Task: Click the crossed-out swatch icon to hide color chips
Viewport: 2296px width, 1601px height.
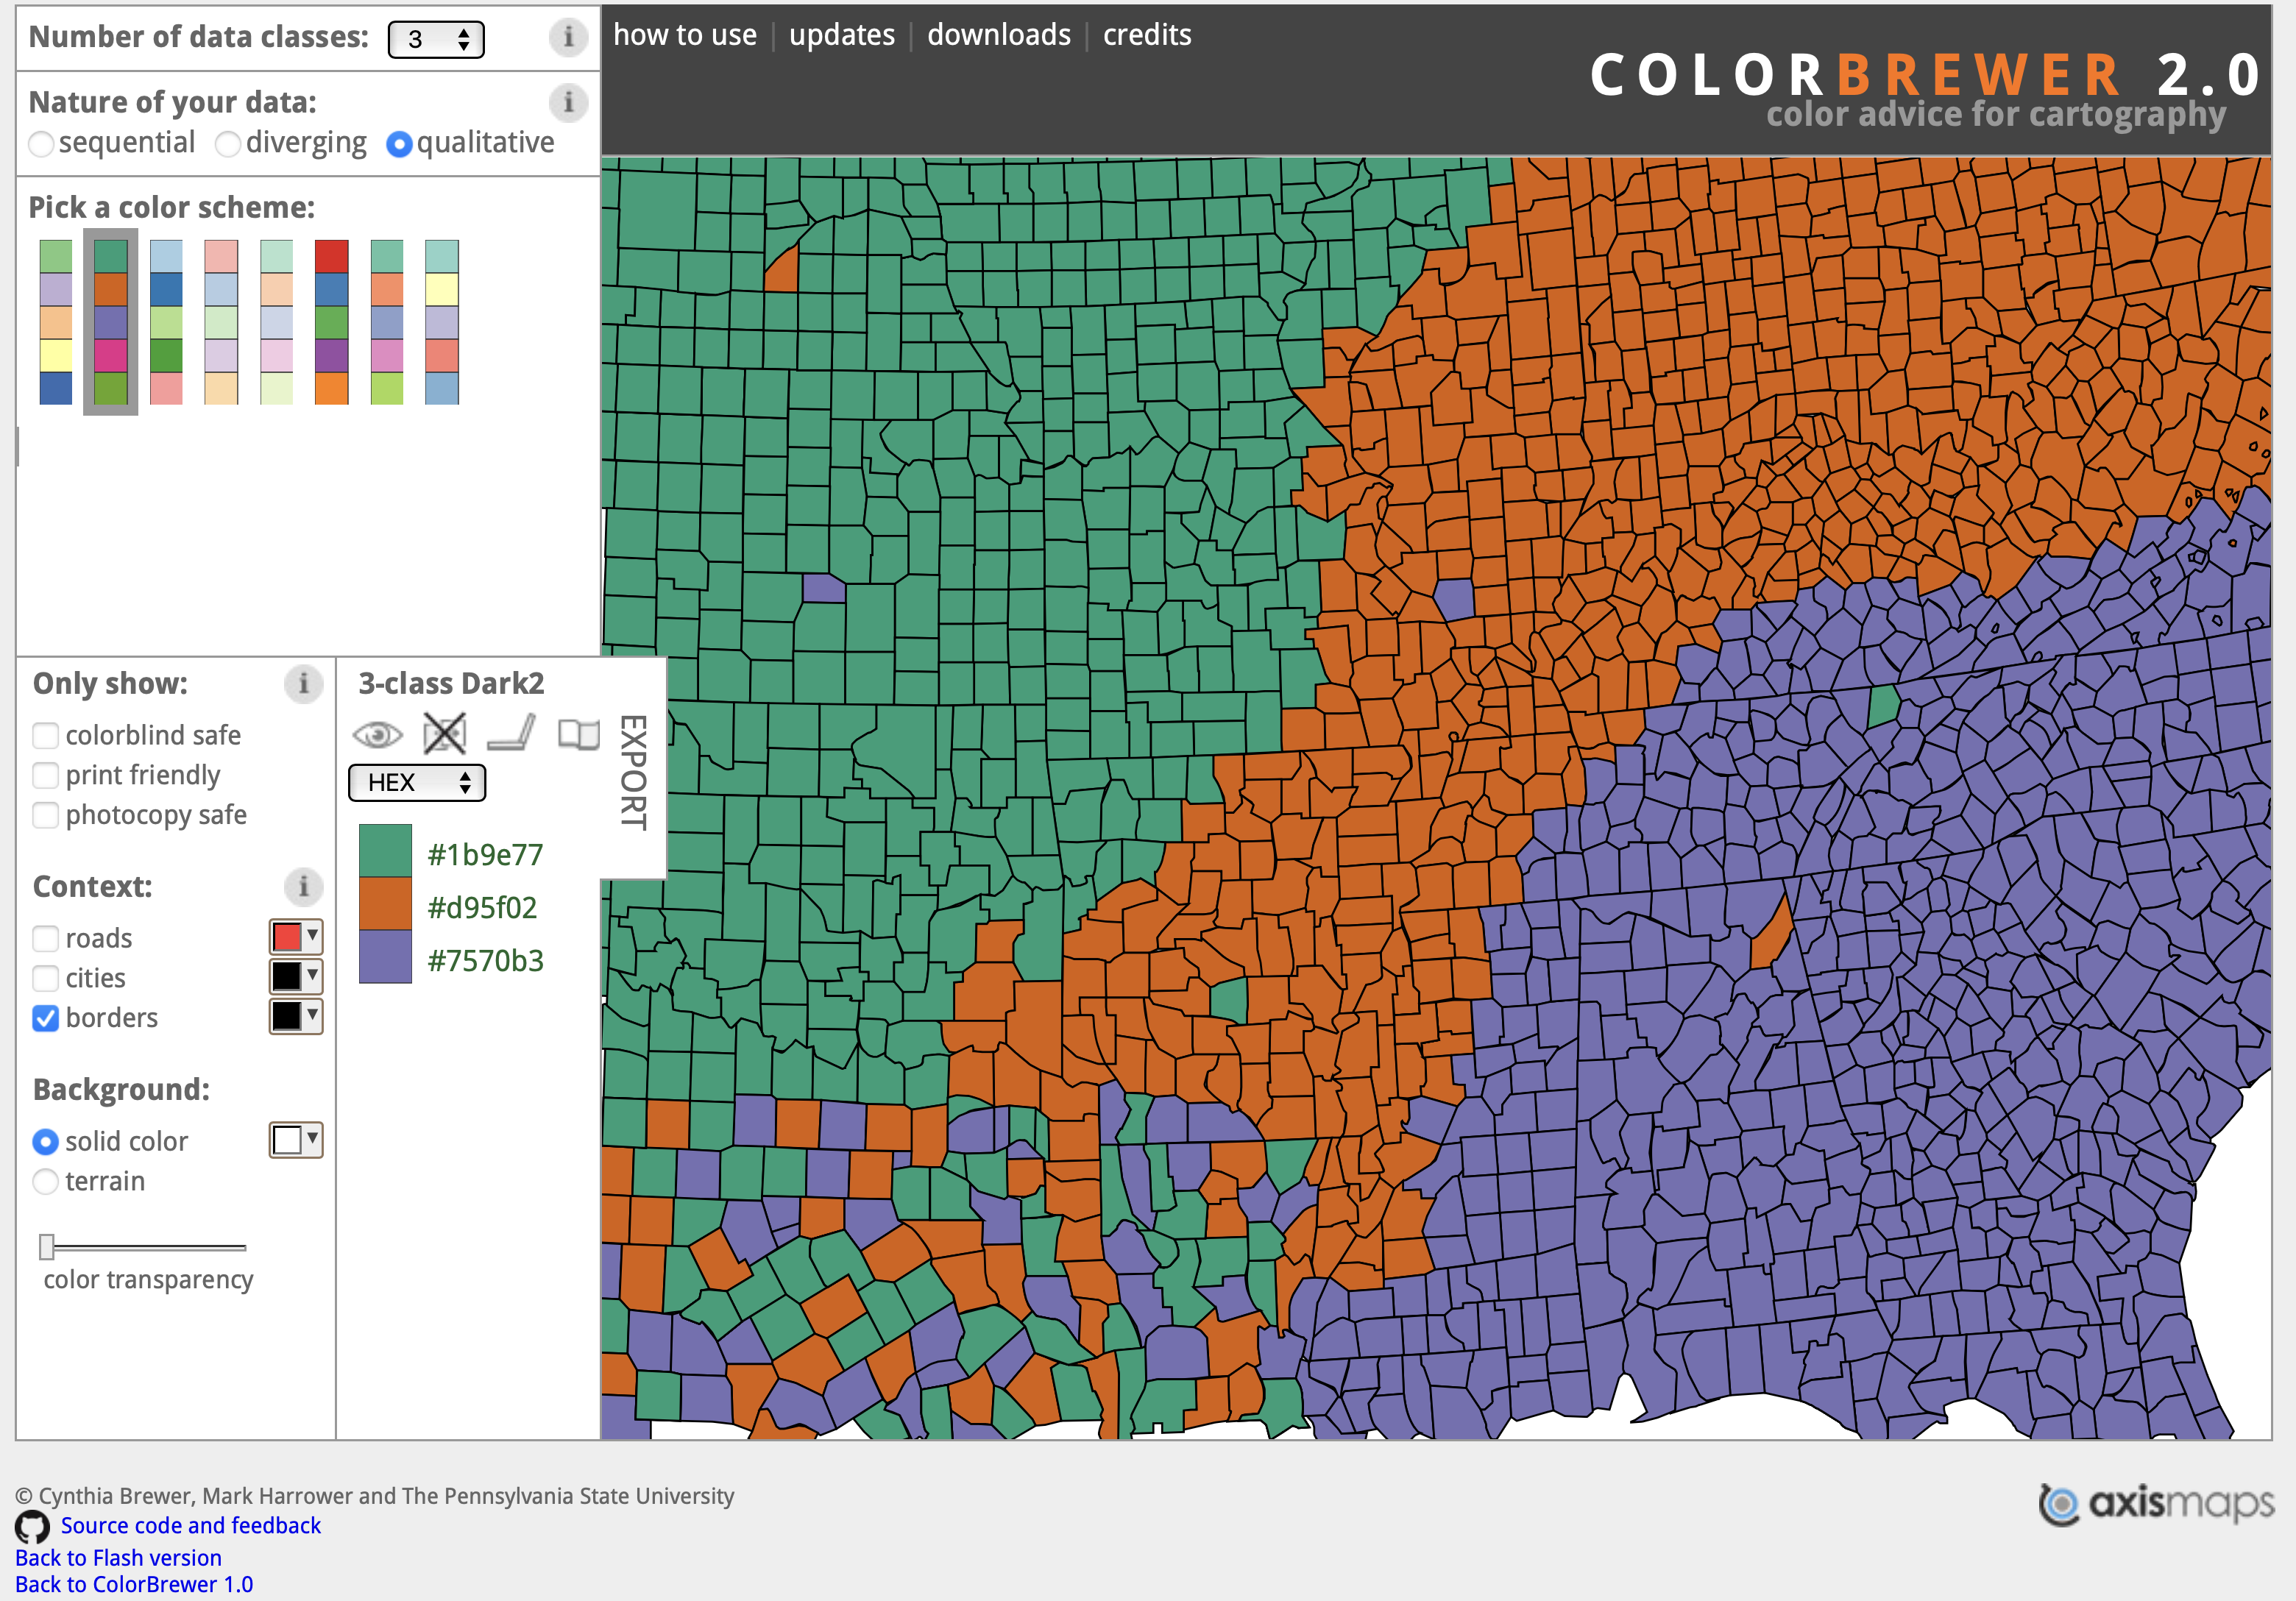Action: click(444, 733)
